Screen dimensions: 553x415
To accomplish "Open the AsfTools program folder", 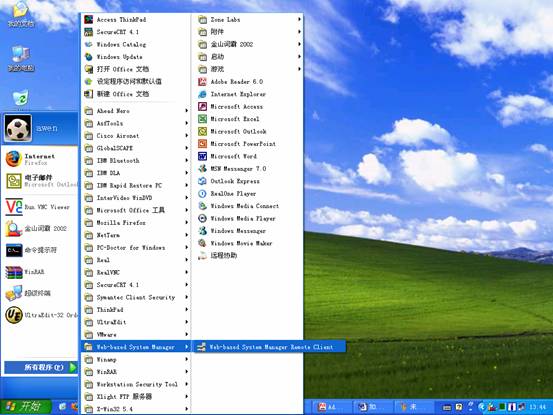I will coord(136,123).
